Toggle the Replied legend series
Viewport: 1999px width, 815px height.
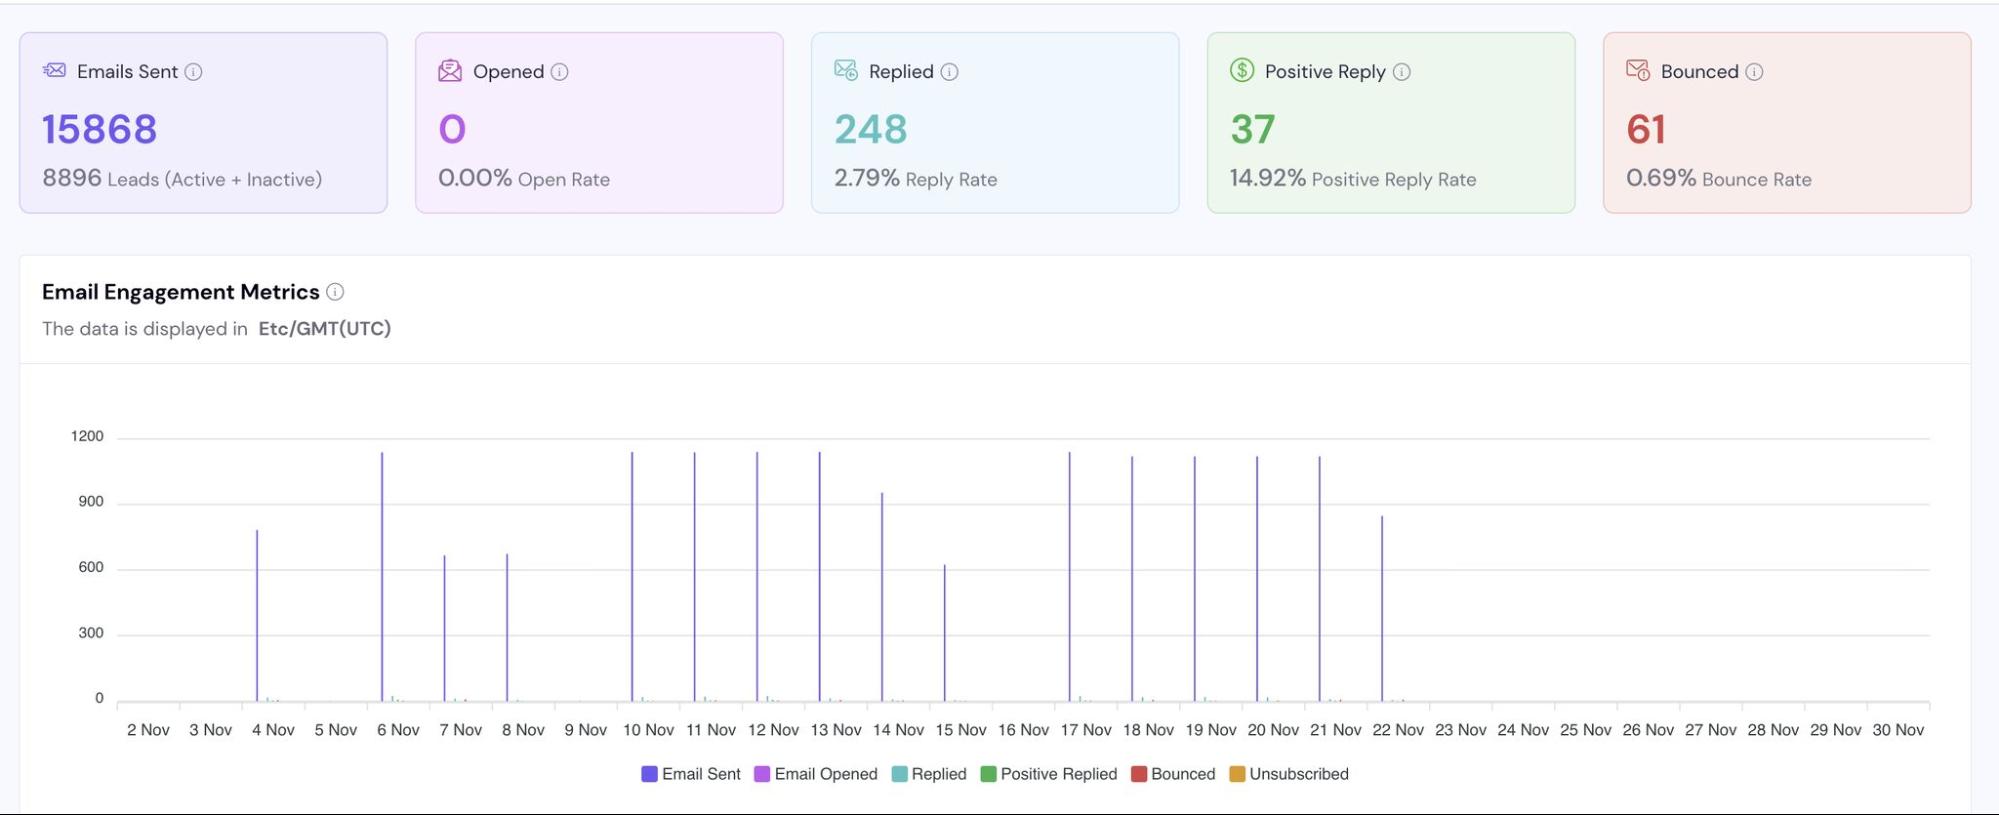929,774
